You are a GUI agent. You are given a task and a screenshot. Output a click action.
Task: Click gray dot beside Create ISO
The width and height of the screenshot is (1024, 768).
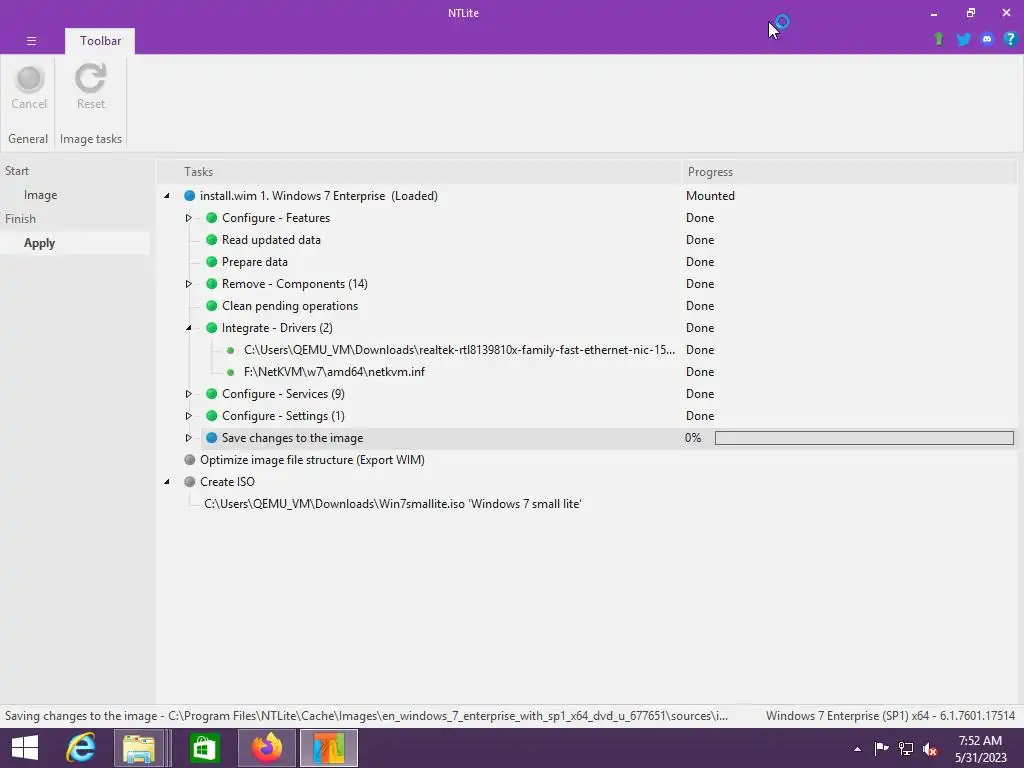189,482
